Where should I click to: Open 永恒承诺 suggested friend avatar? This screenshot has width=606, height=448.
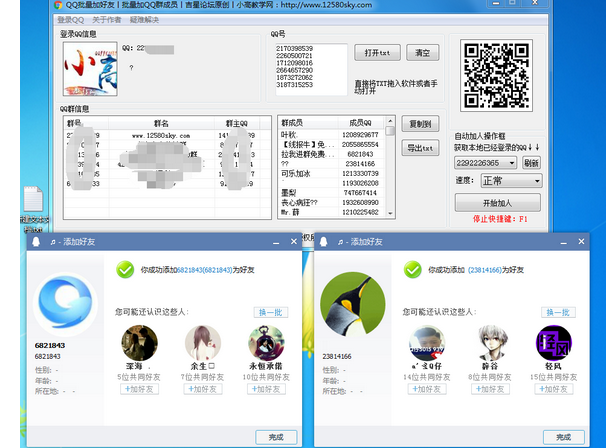(x=266, y=343)
